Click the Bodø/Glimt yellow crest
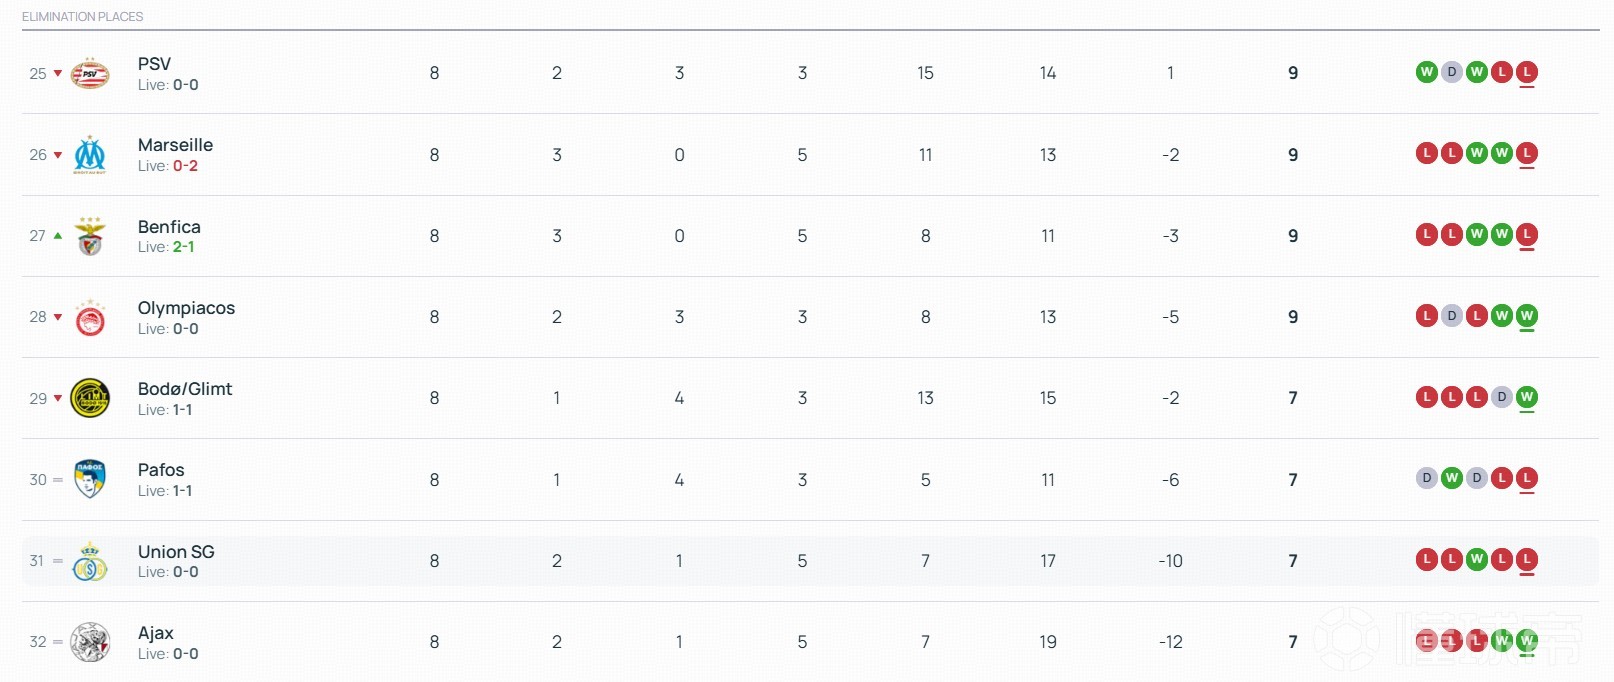Viewport: 1614px width, 682px height. click(90, 398)
